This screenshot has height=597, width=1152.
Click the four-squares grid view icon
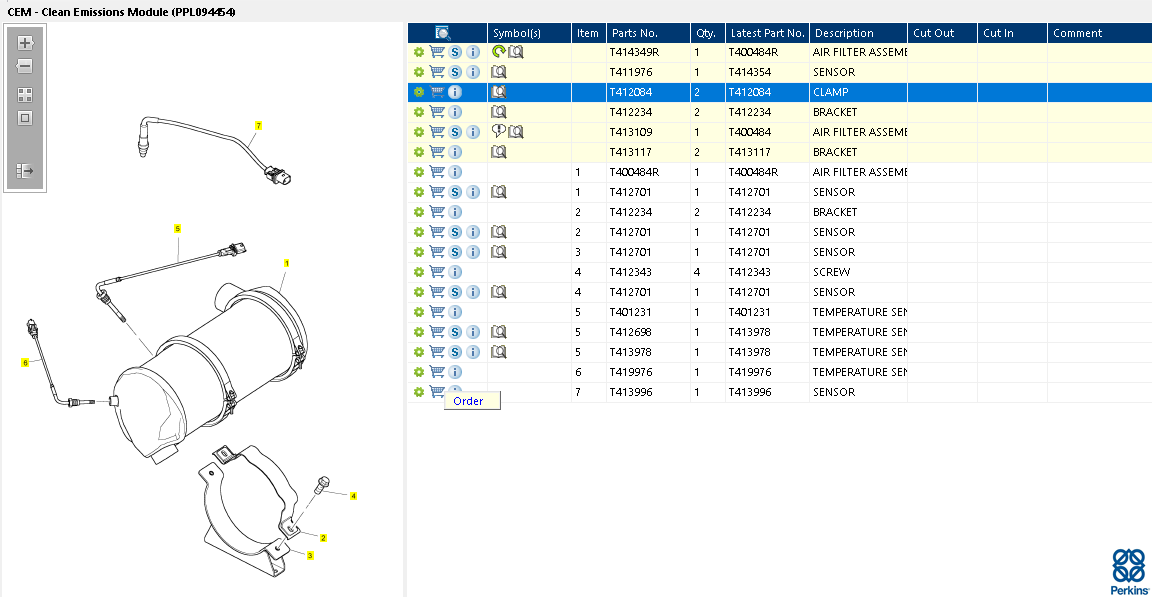click(x=25, y=95)
